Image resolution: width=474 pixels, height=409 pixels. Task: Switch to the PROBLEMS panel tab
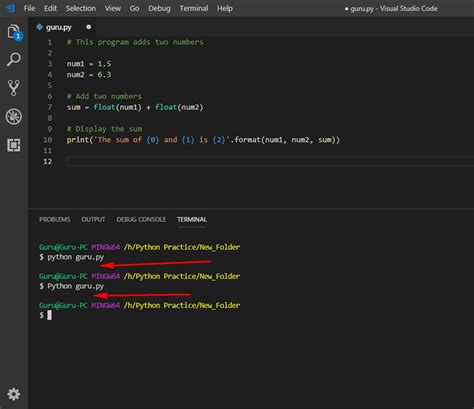point(55,219)
